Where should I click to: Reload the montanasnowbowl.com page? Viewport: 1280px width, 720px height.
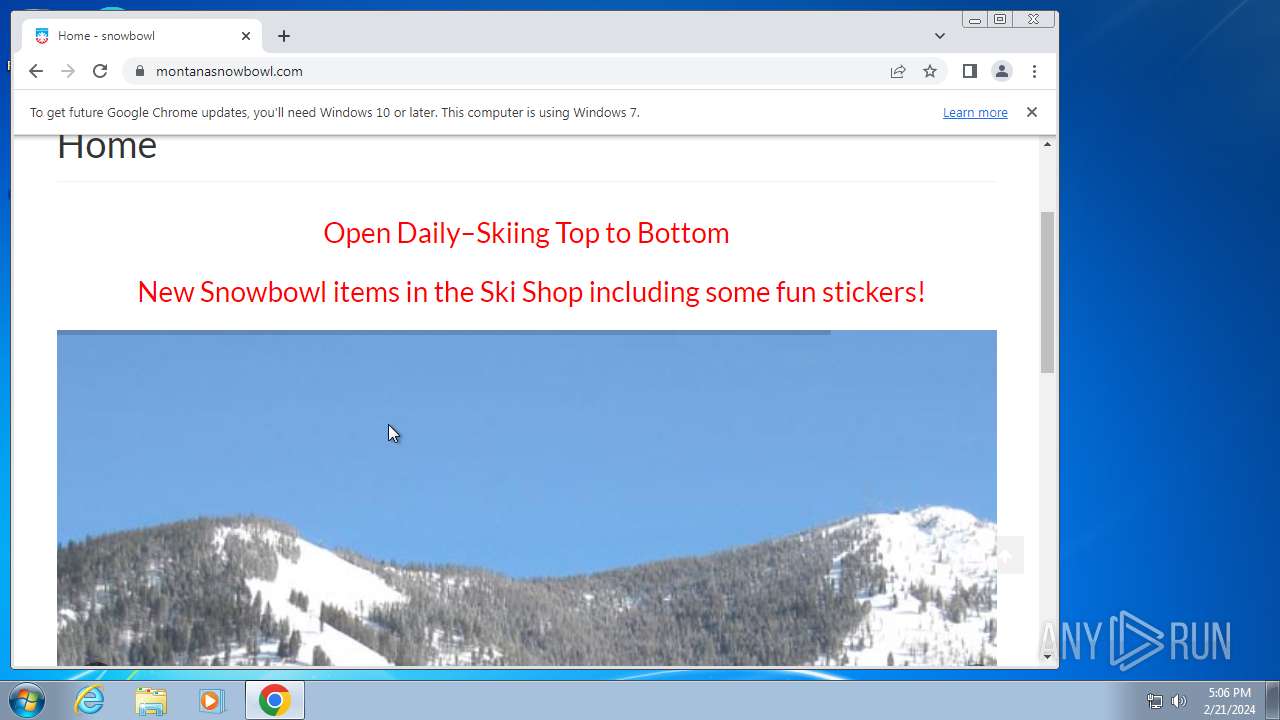(x=100, y=71)
